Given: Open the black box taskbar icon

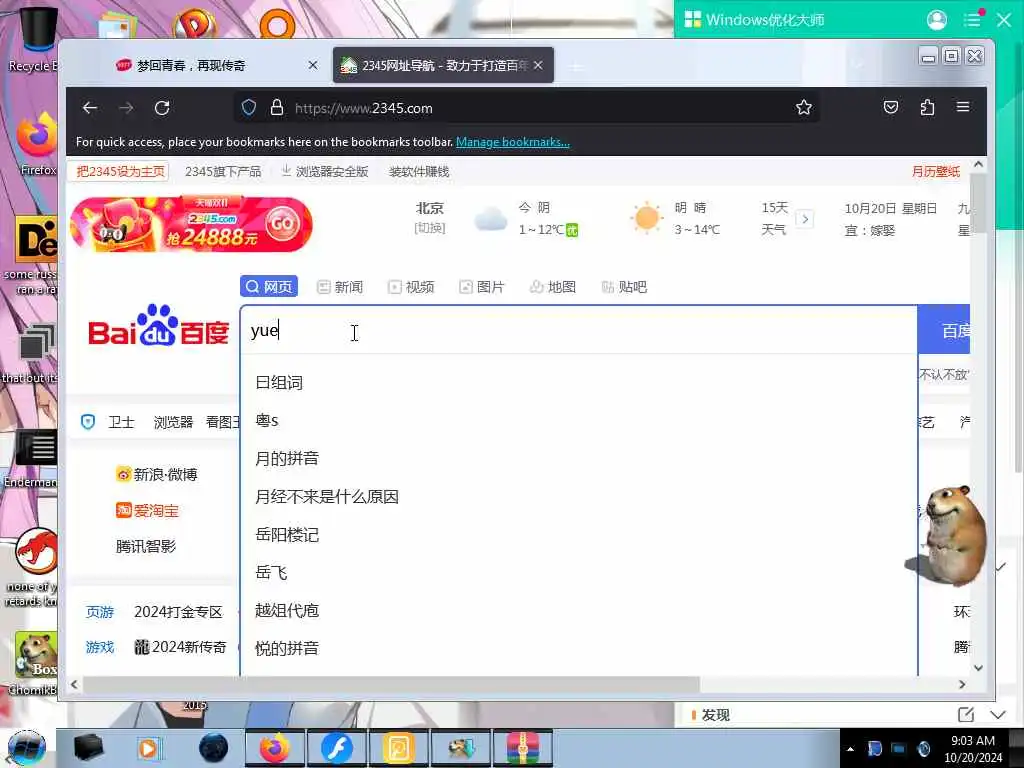Looking at the screenshot, I should coord(88,748).
